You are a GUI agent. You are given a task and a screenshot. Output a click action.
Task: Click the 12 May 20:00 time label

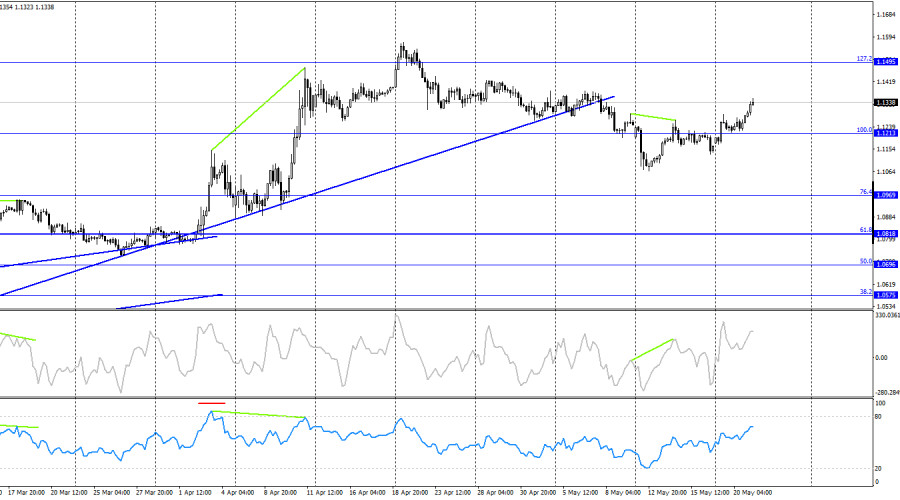pos(667,493)
